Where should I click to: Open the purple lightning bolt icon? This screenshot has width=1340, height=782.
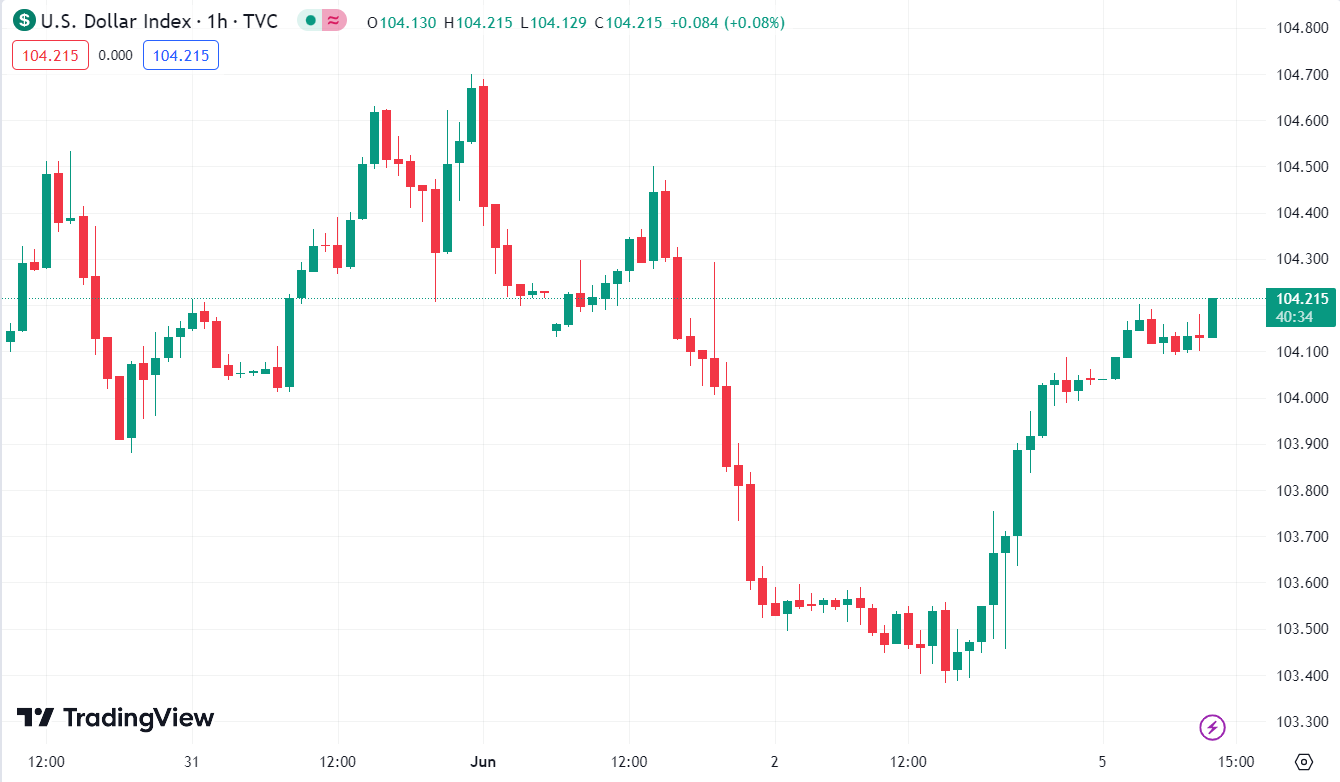coord(1212,727)
